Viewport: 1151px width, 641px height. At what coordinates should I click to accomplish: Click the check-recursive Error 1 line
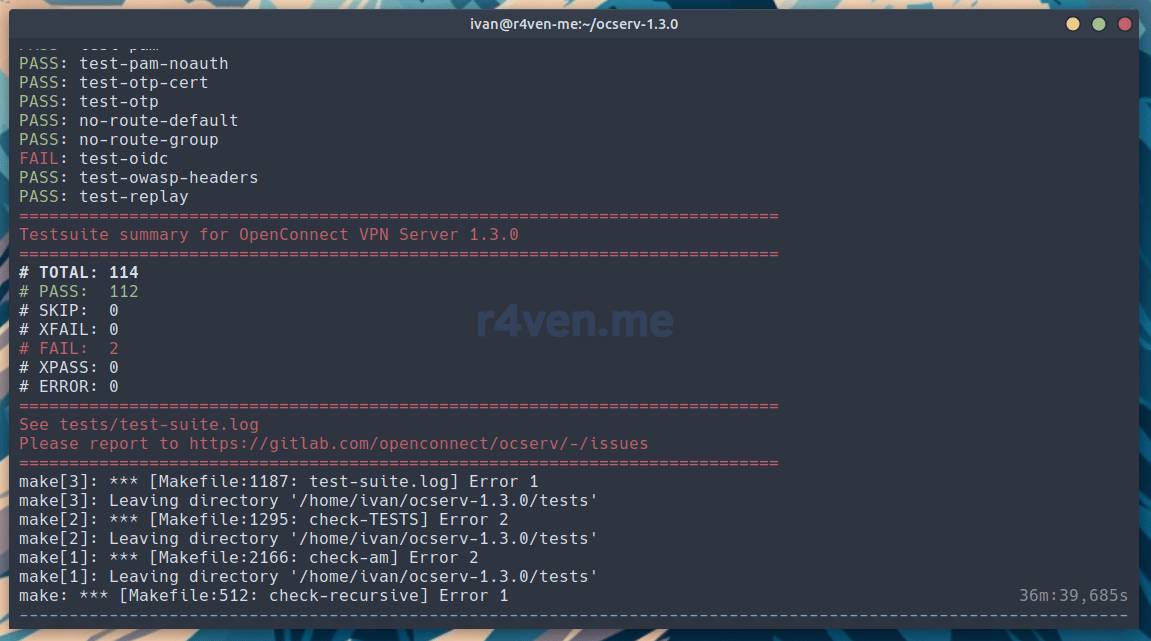[263, 595]
